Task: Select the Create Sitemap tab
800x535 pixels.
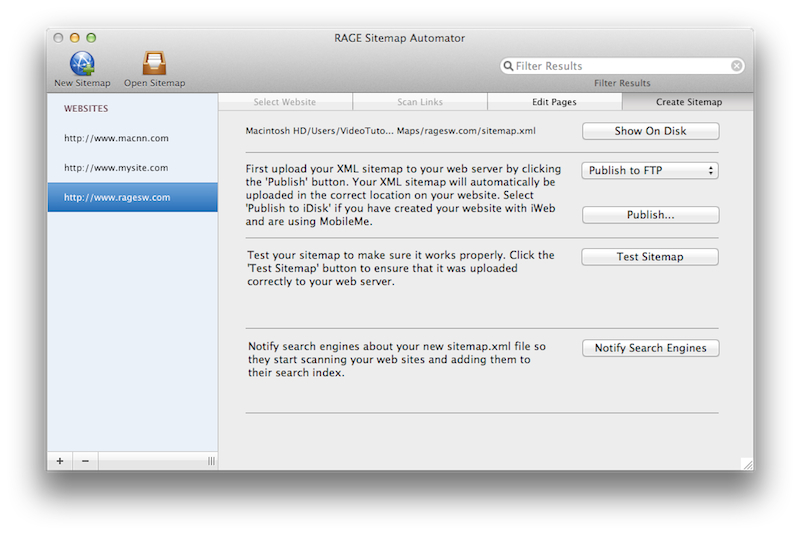Action: click(x=688, y=102)
